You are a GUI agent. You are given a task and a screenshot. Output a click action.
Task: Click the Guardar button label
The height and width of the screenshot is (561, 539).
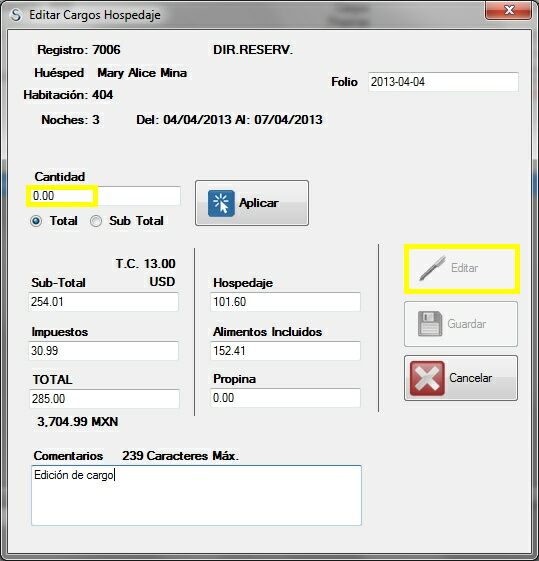[x=466, y=324]
